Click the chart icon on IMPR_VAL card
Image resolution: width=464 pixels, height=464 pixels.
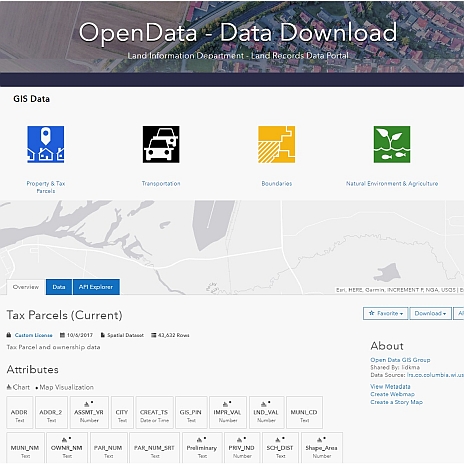225,404
